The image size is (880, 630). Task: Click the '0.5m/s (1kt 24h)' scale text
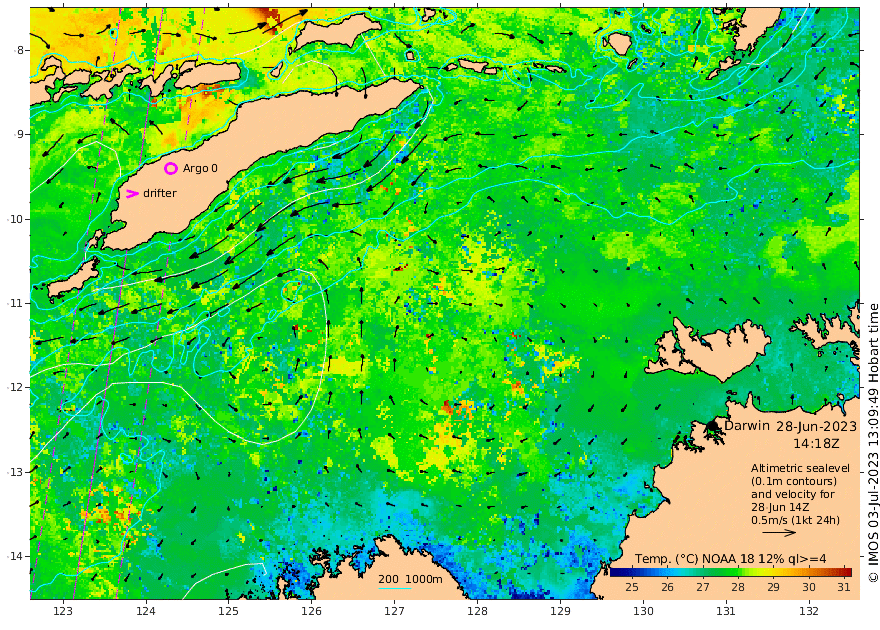[x=795, y=520]
